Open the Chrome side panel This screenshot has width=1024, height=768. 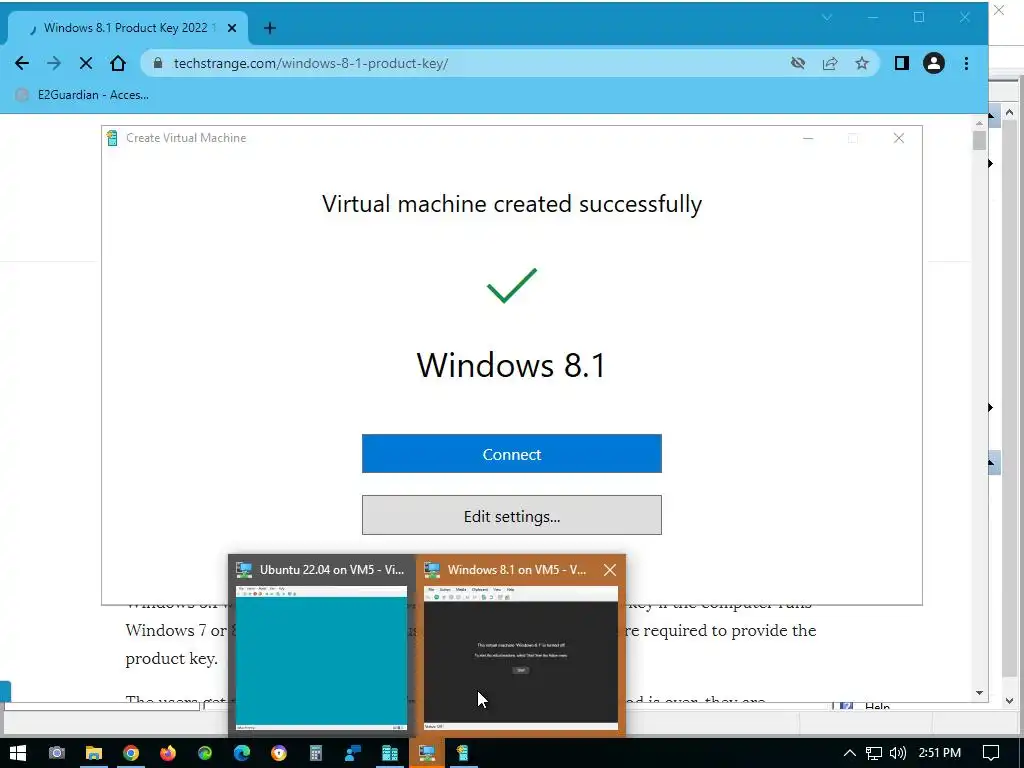[x=902, y=63]
